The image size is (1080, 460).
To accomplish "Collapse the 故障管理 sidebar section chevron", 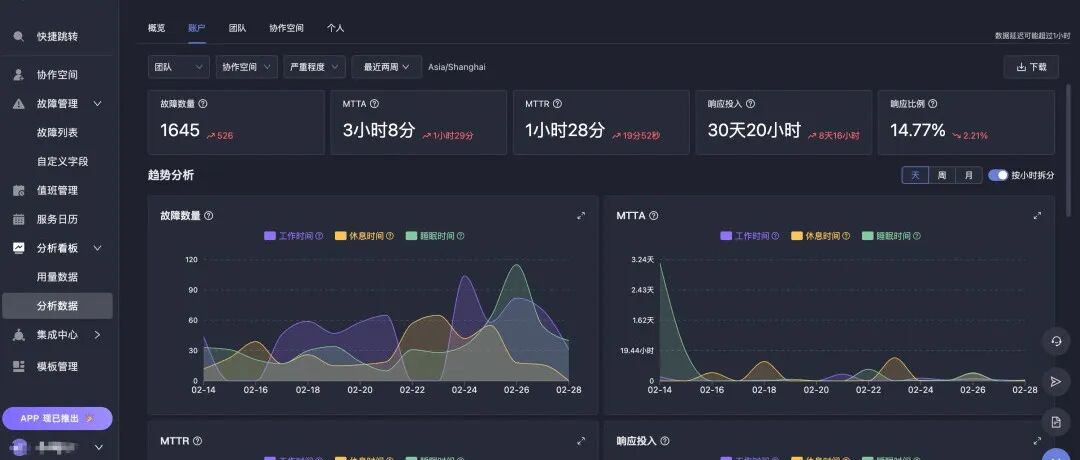I will (x=97, y=104).
